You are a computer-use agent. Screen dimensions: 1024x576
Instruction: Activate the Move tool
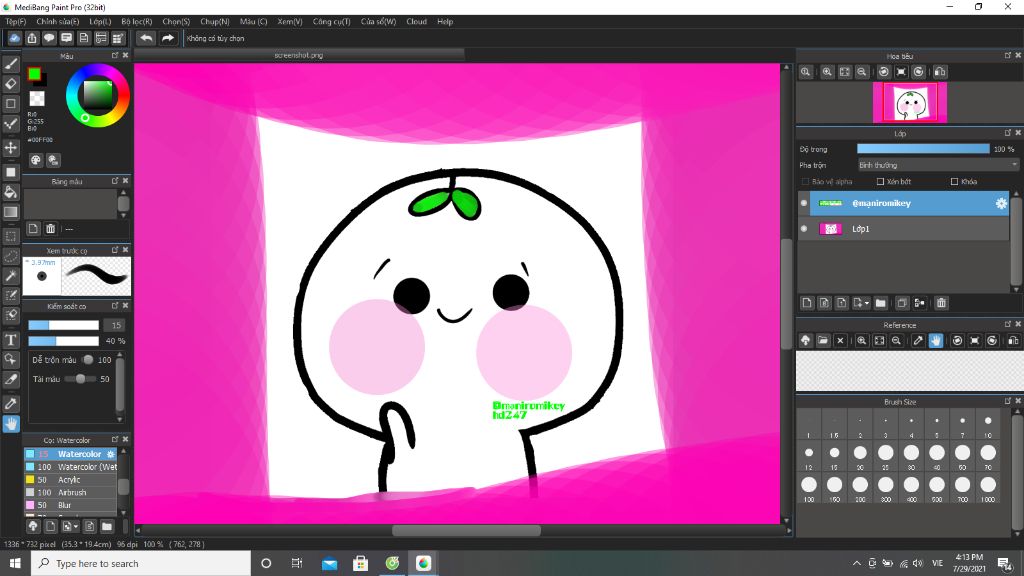point(11,148)
